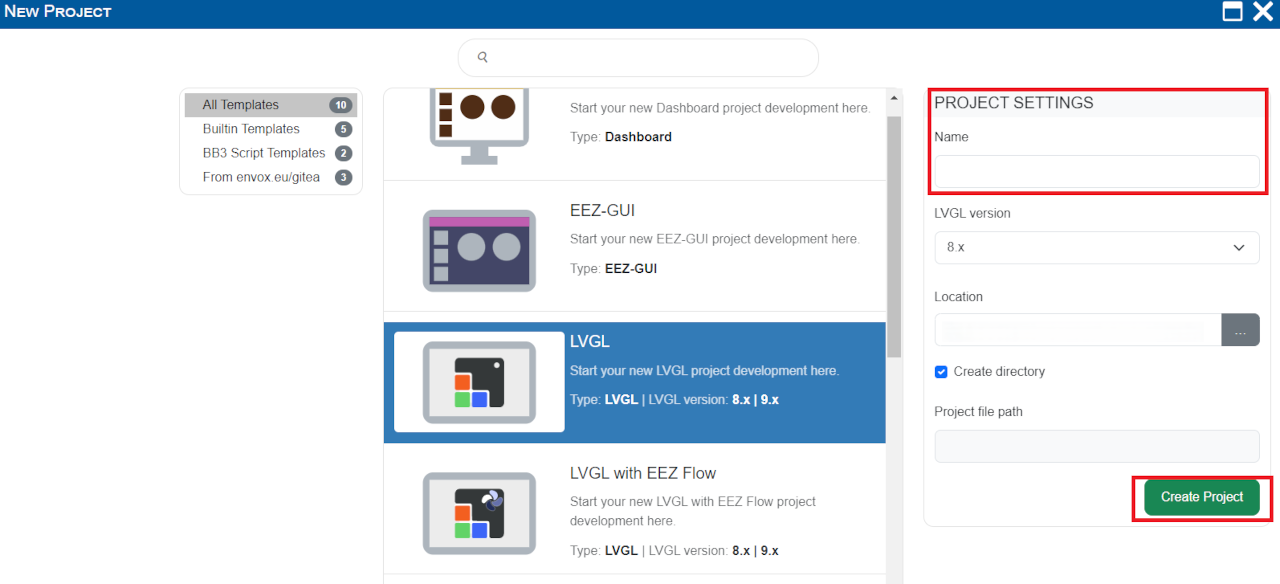Click the Project file path field

pyautogui.click(x=1096, y=446)
